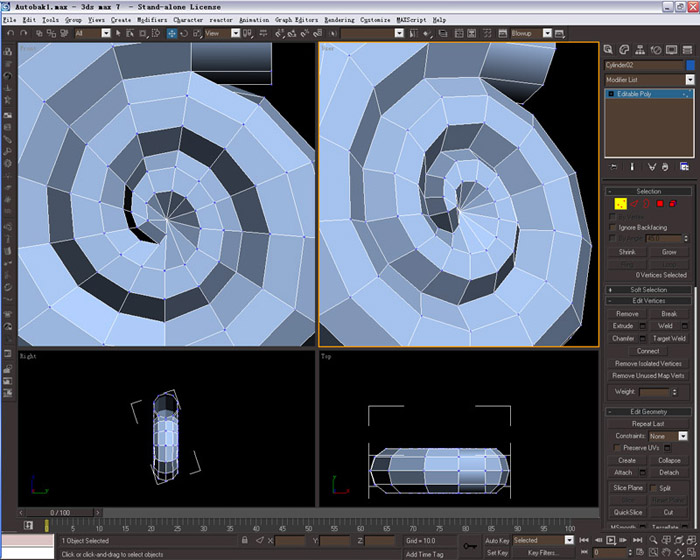Enable Ignore Backfacing checkbox
The image size is (700, 560).
[x=613, y=228]
